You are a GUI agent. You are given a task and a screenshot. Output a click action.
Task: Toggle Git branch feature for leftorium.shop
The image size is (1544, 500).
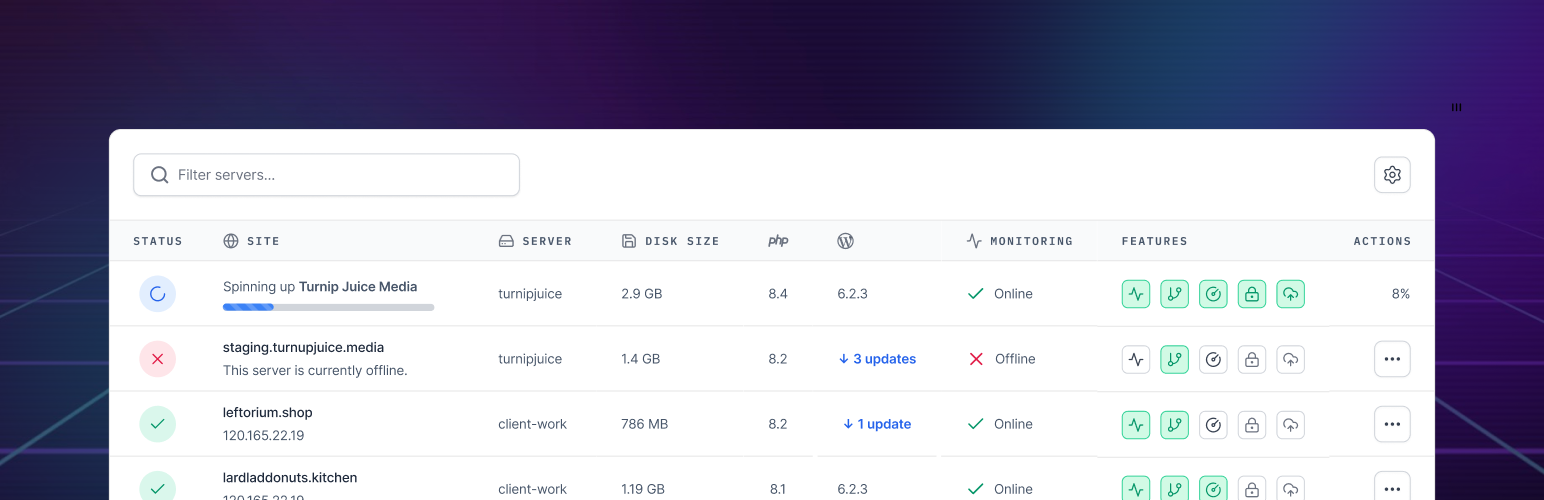(1174, 424)
